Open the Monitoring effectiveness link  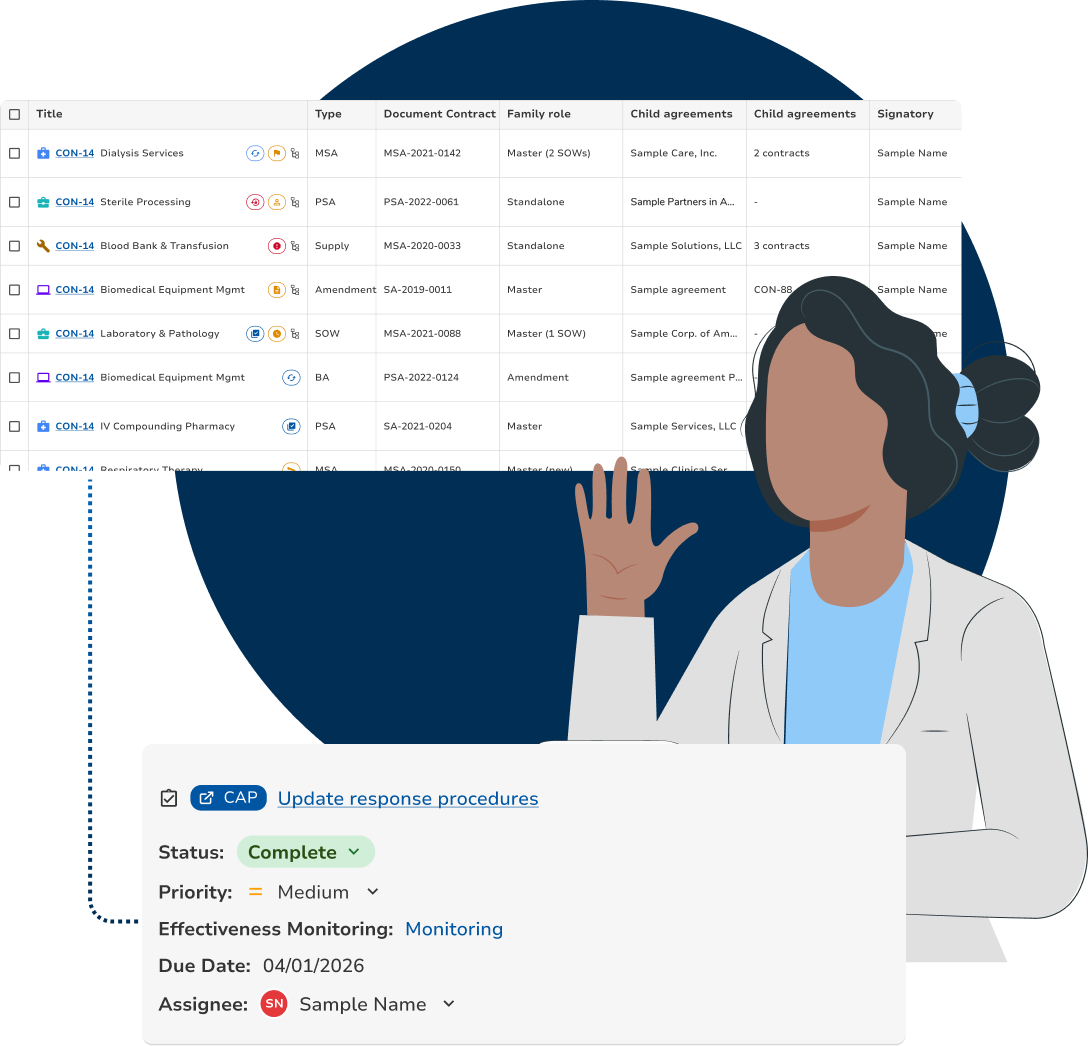tap(454, 929)
